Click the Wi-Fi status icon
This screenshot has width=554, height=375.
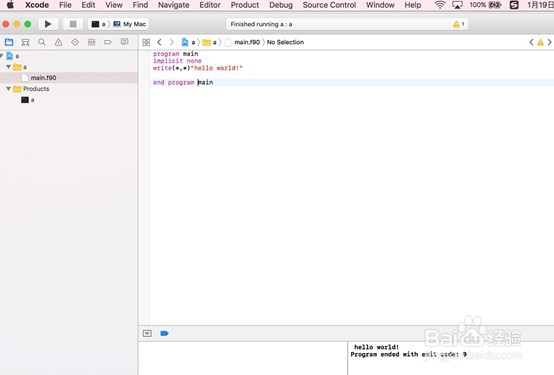[x=440, y=5]
